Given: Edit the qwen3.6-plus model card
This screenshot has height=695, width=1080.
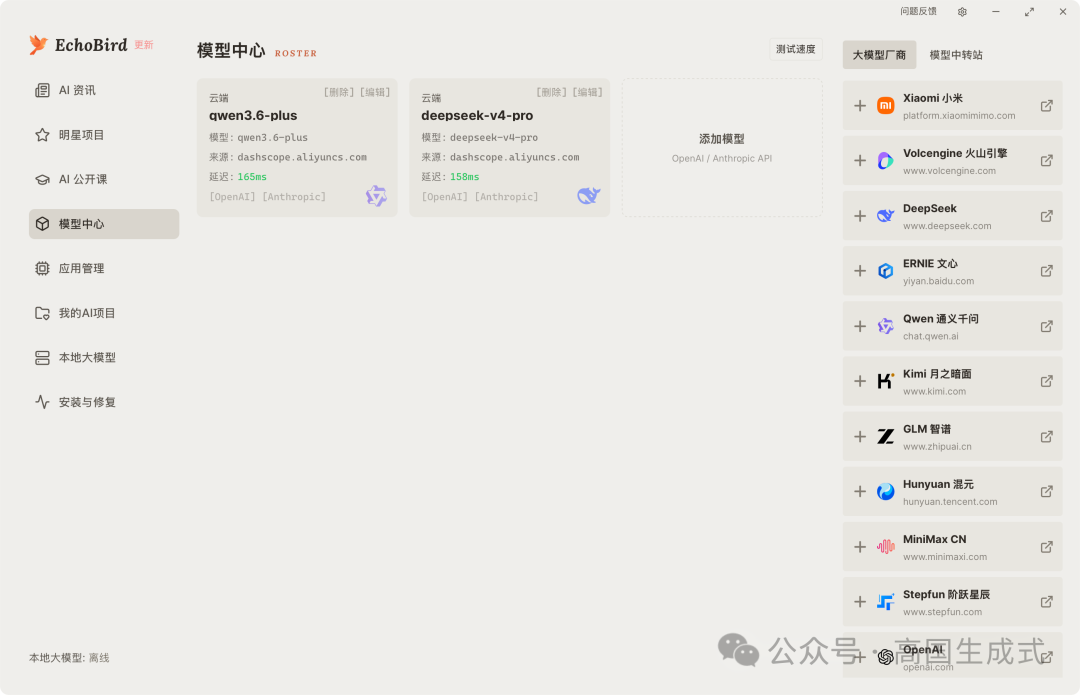Looking at the screenshot, I should (375, 92).
